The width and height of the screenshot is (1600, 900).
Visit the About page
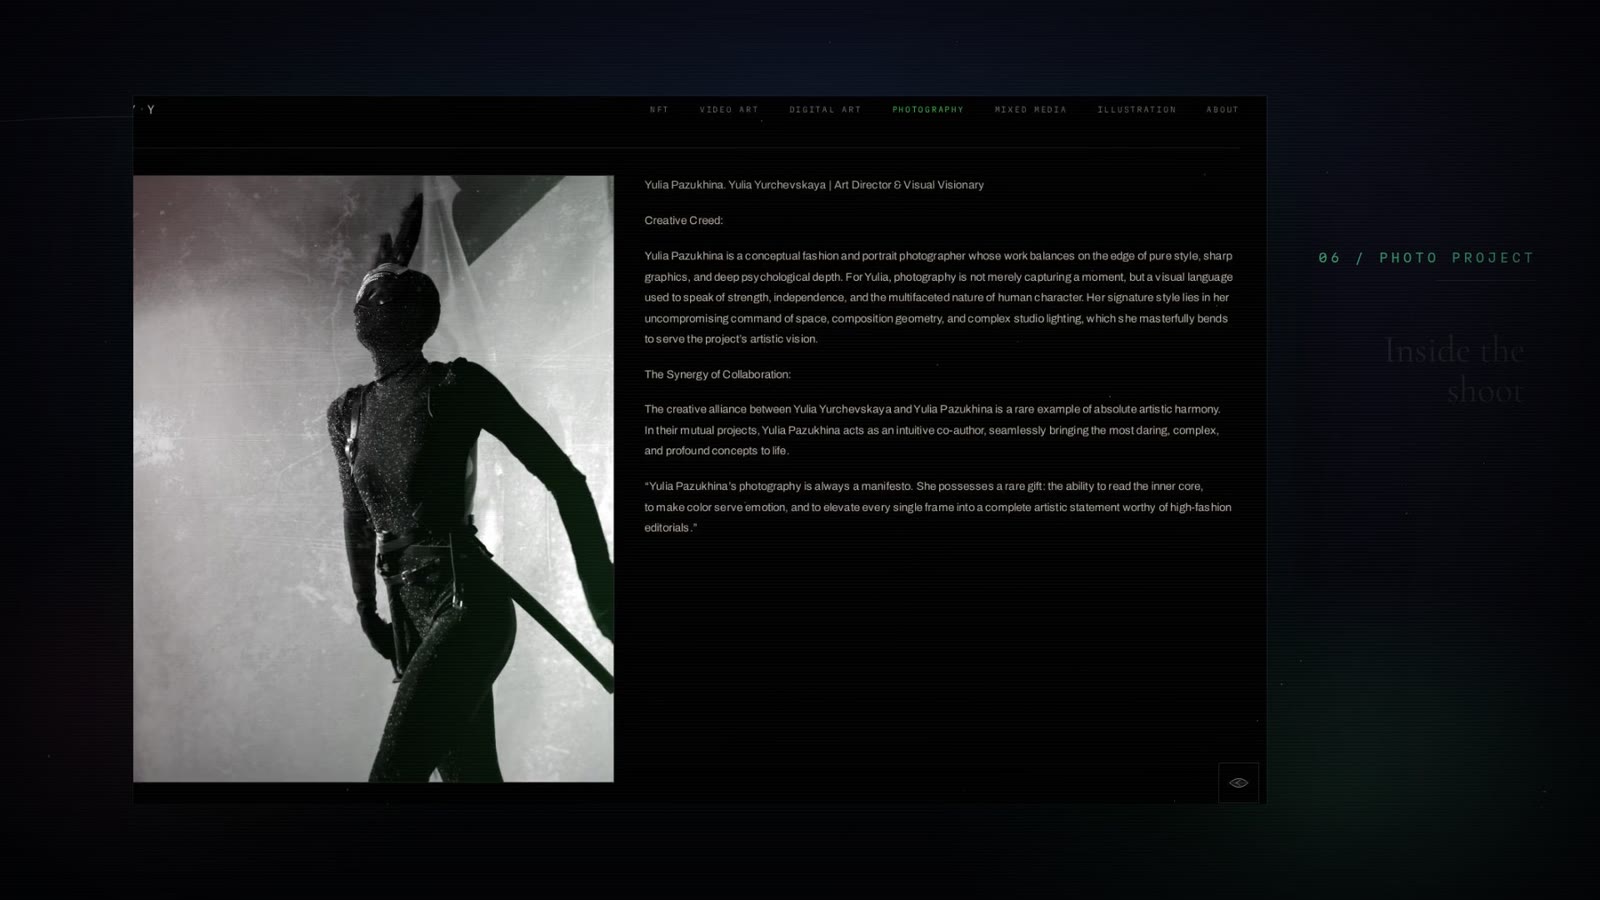(x=1222, y=110)
